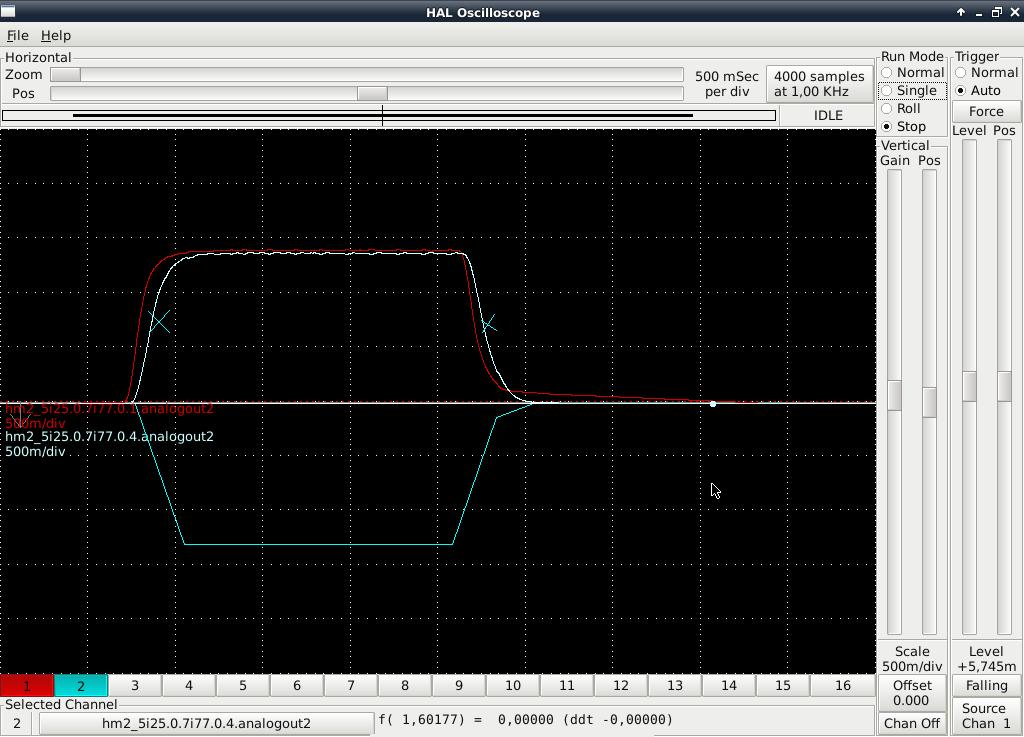
Task: Click the Level +5,745m readout
Action: point(986,659)
